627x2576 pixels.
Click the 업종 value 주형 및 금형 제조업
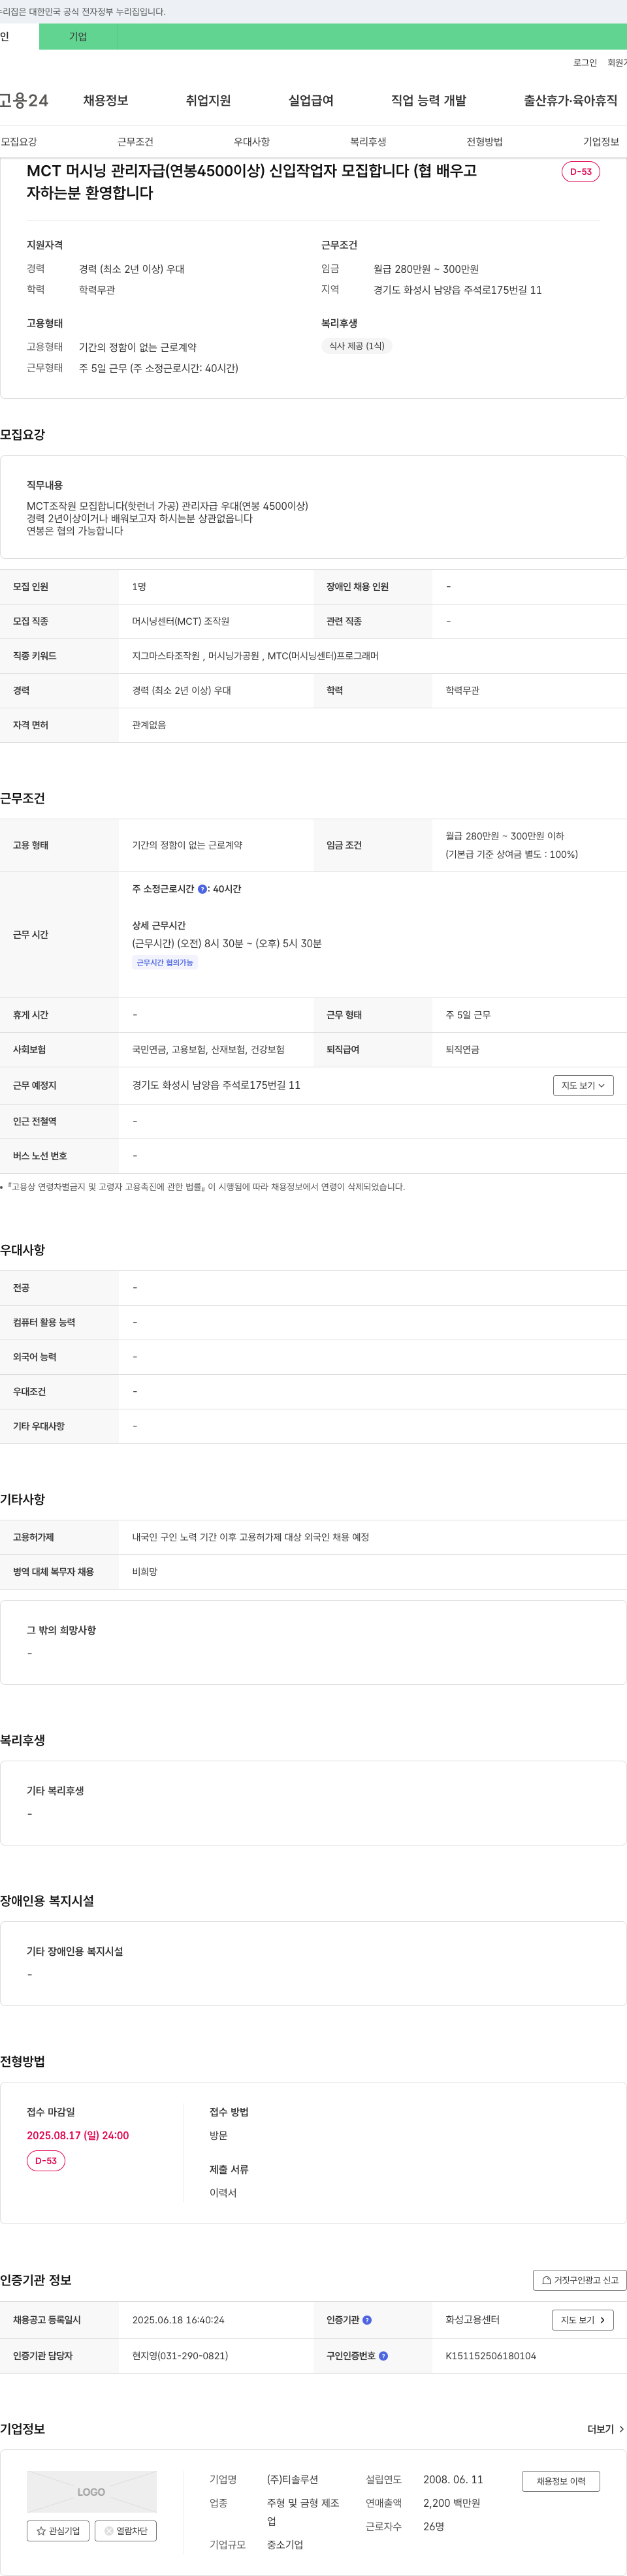click(303, 2512)
